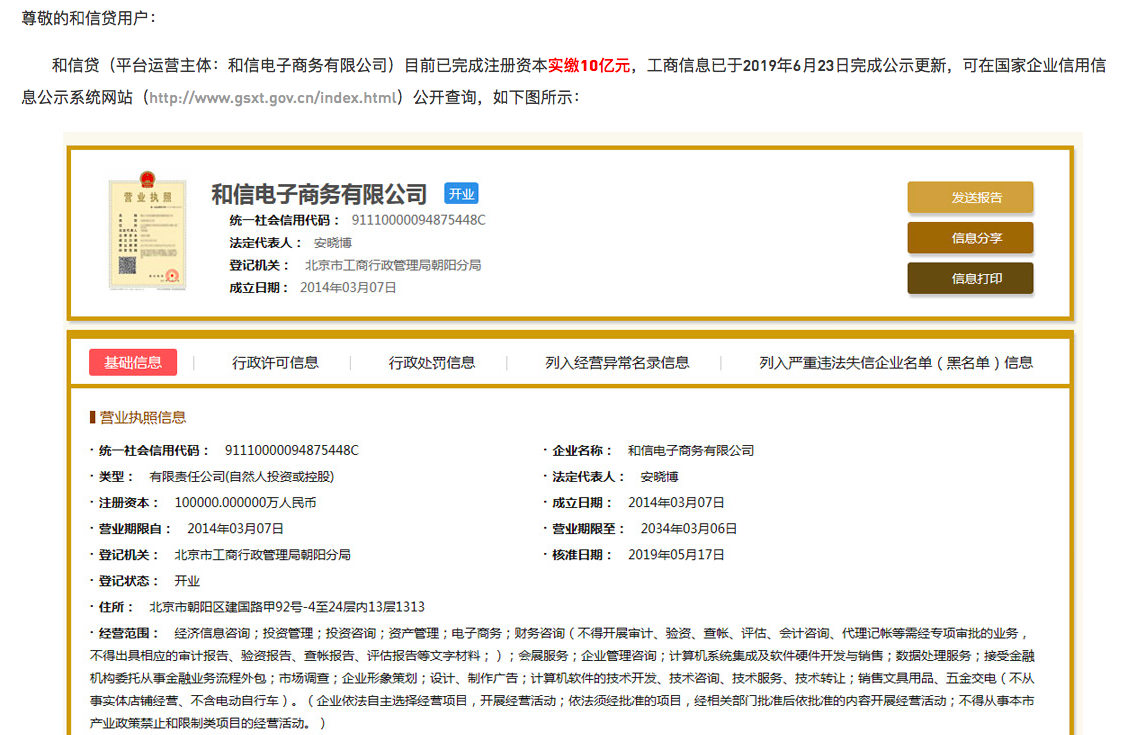Click credit code 91110000094875448C in the header card
Image resolution: width=1124 pixels, height=735 pixels.
[x=418, y=220]
